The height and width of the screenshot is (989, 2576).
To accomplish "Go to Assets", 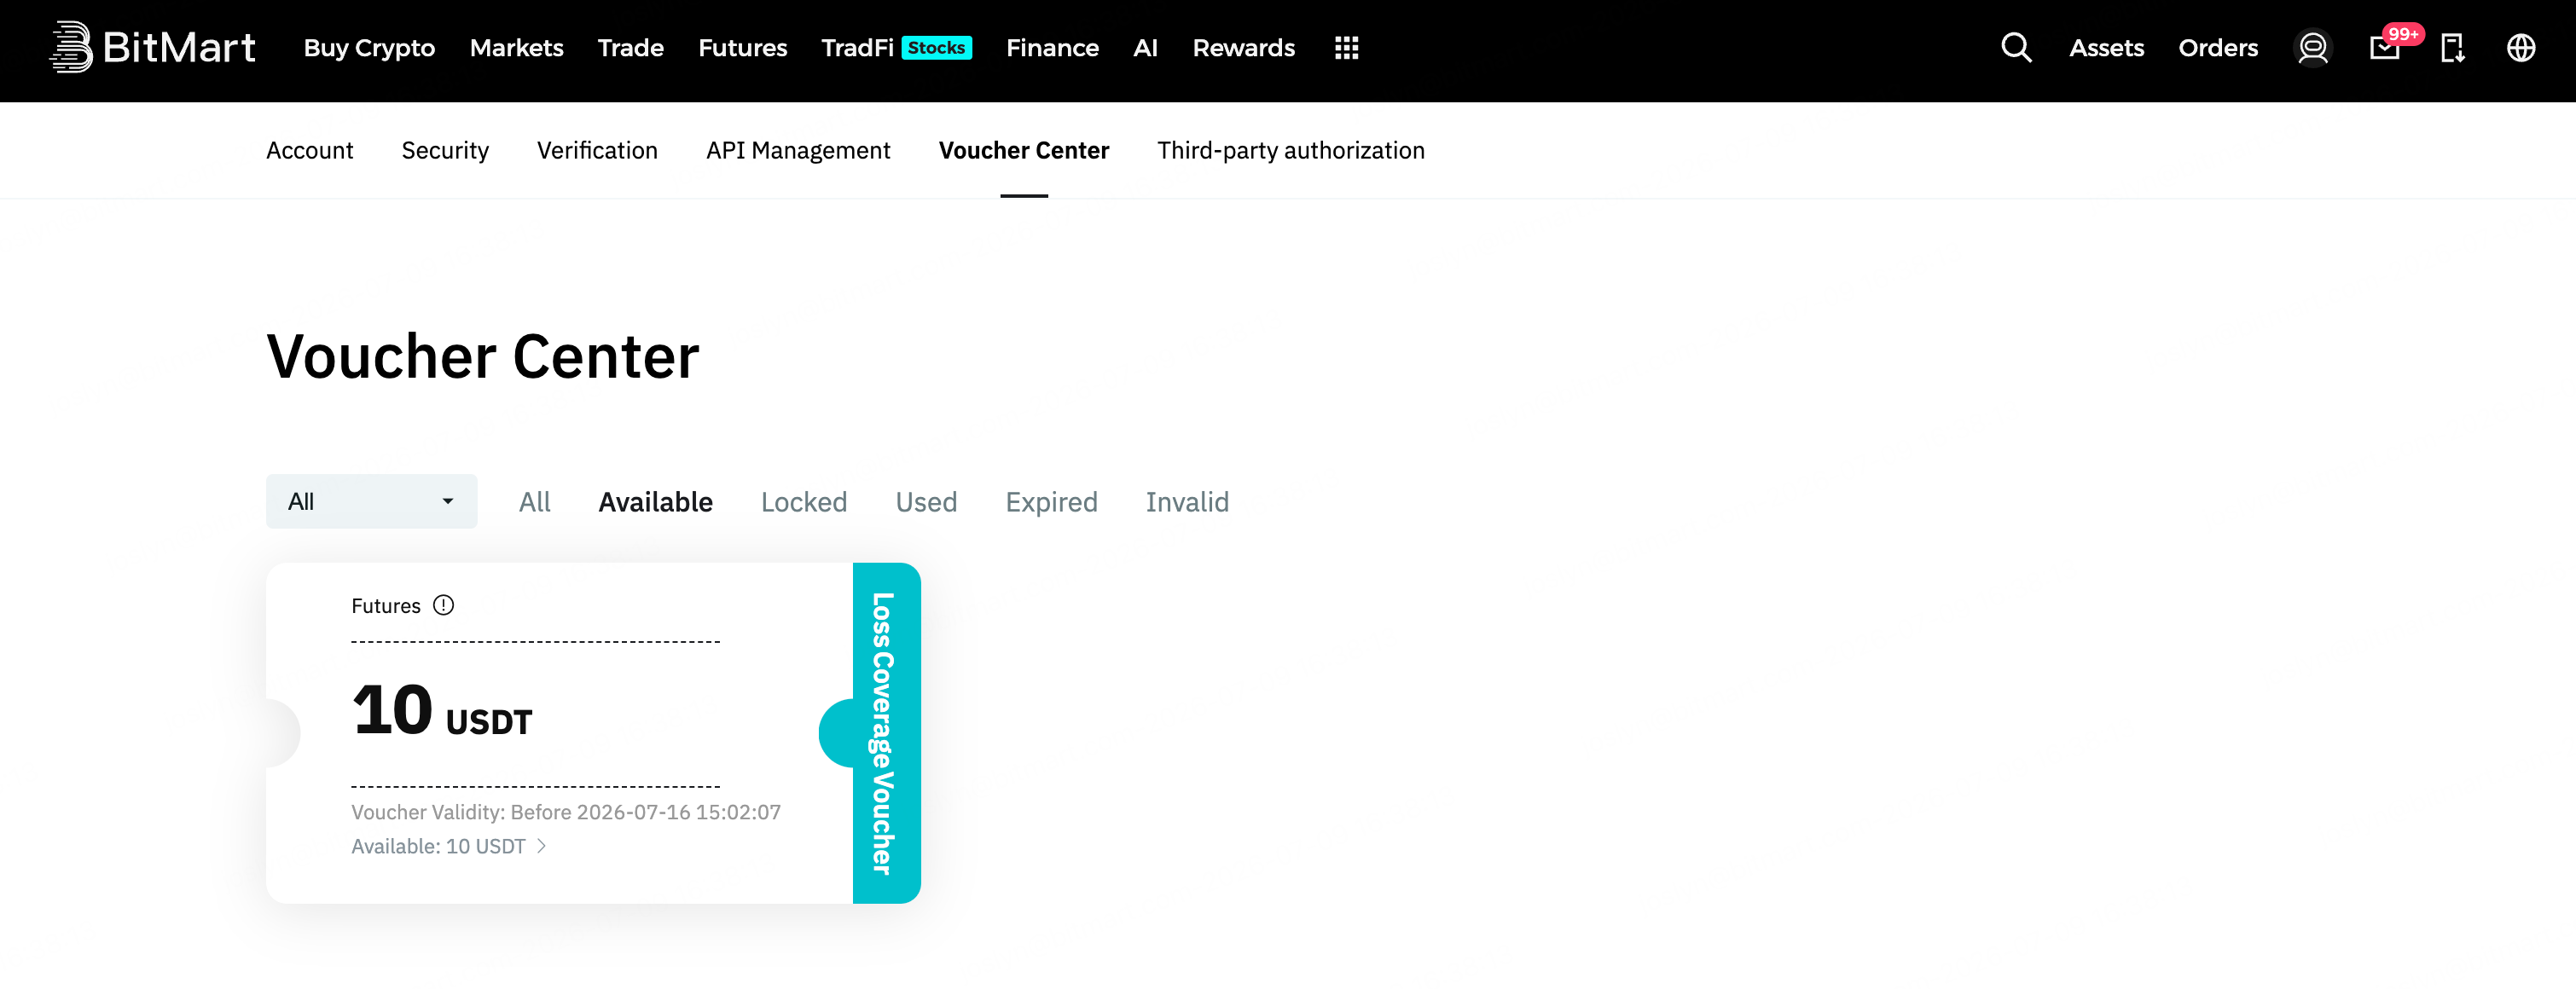I will point(2106,47).
